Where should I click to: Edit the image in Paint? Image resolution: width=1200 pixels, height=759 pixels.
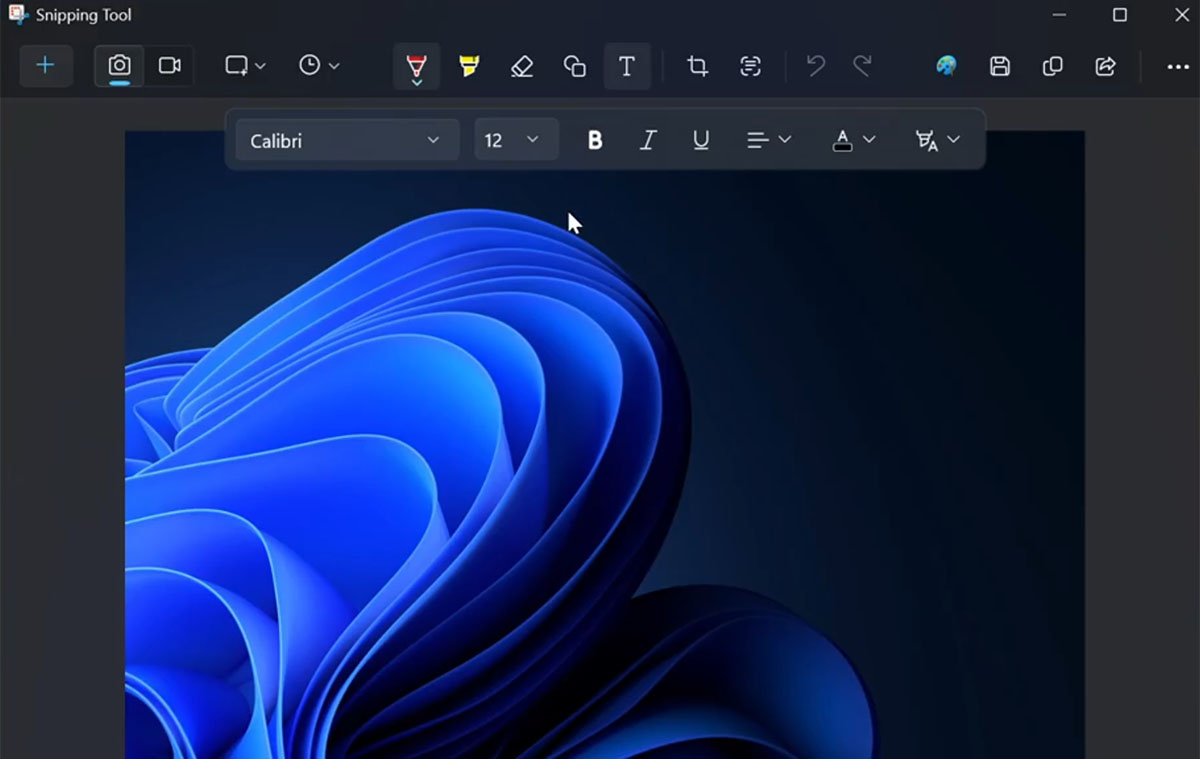coord(945,65)
